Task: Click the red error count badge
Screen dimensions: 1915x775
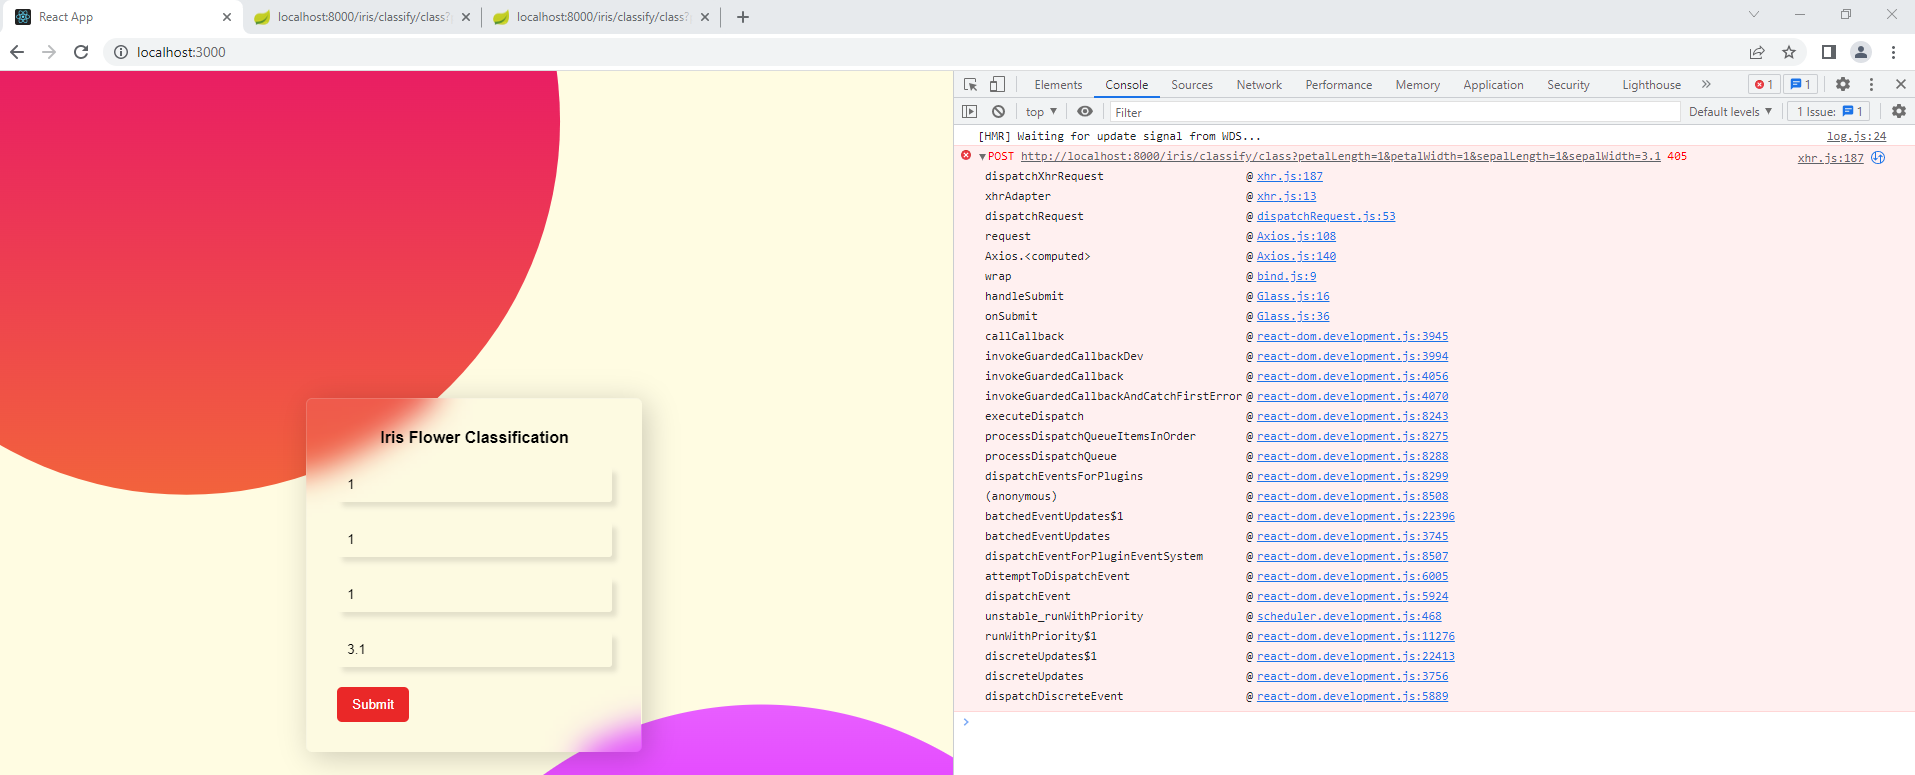Action: (x=1764, y=85)
